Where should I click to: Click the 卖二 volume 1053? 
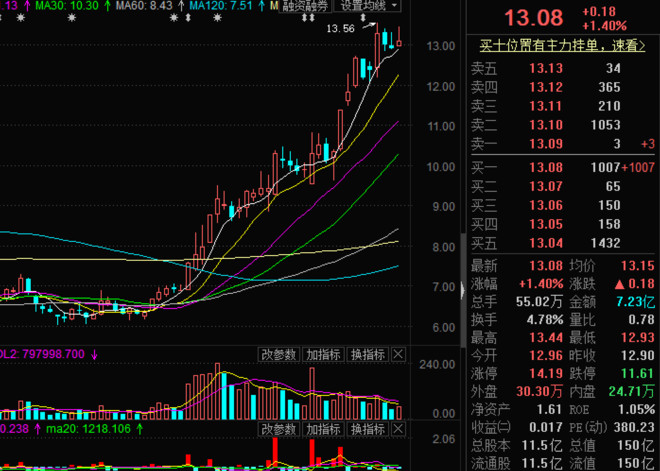point(605,125)
